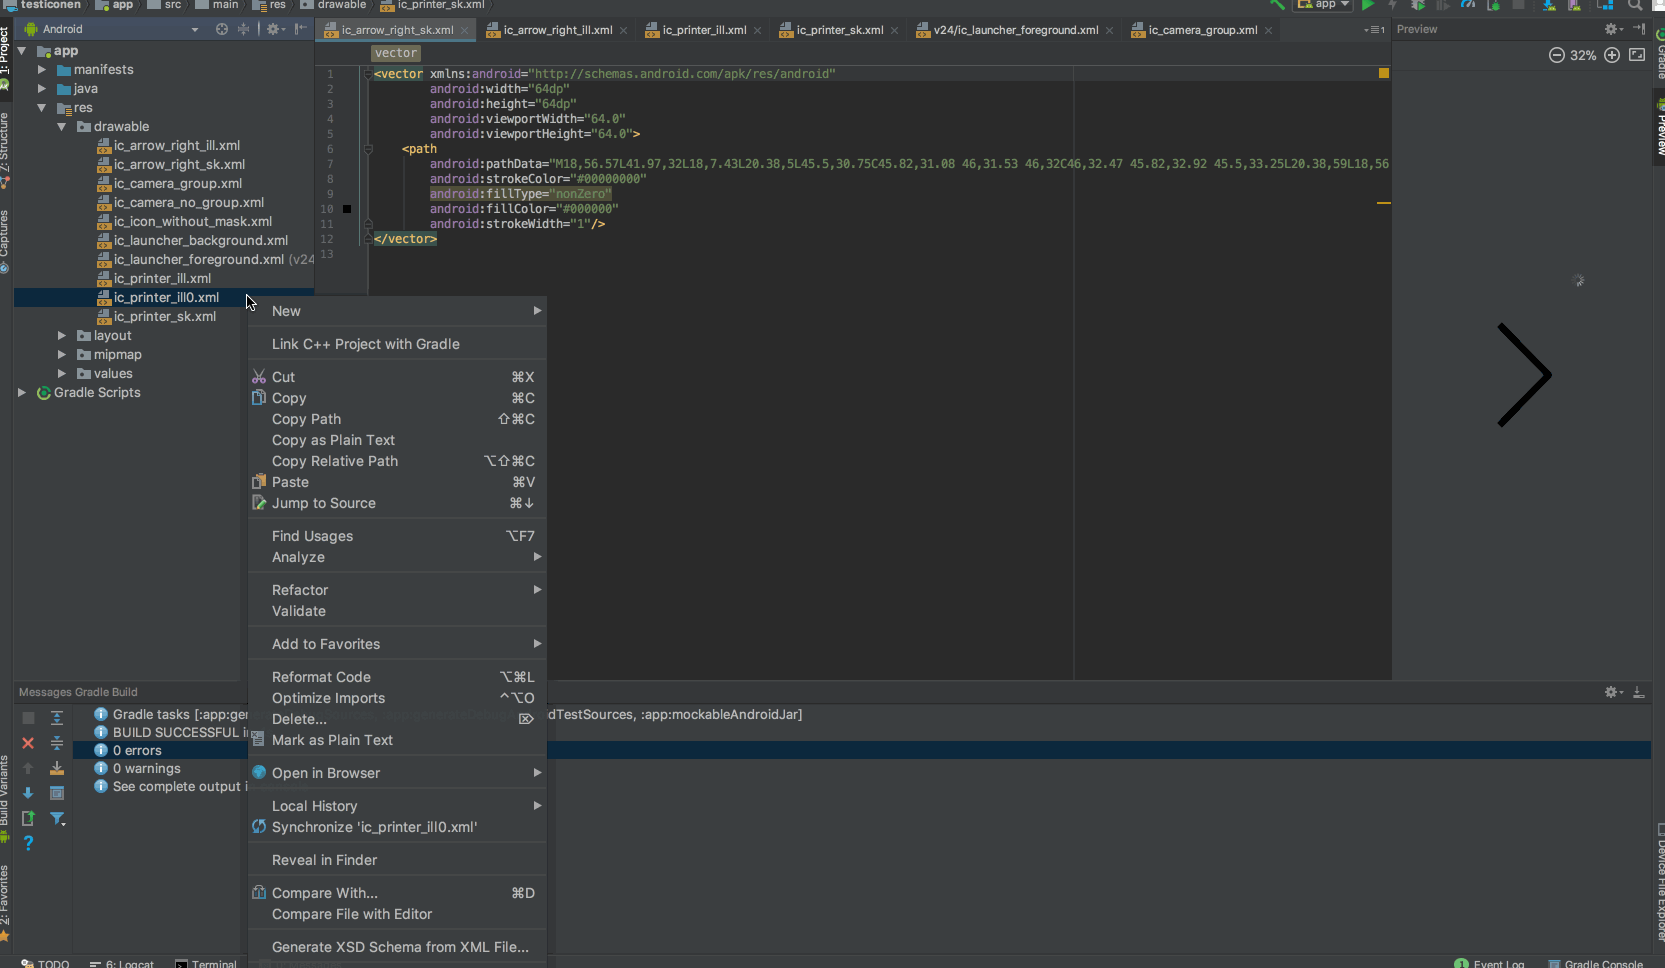Click the Search Everywhere magnifier icon
The image size is (1665, 968).
coord(1635,5)
